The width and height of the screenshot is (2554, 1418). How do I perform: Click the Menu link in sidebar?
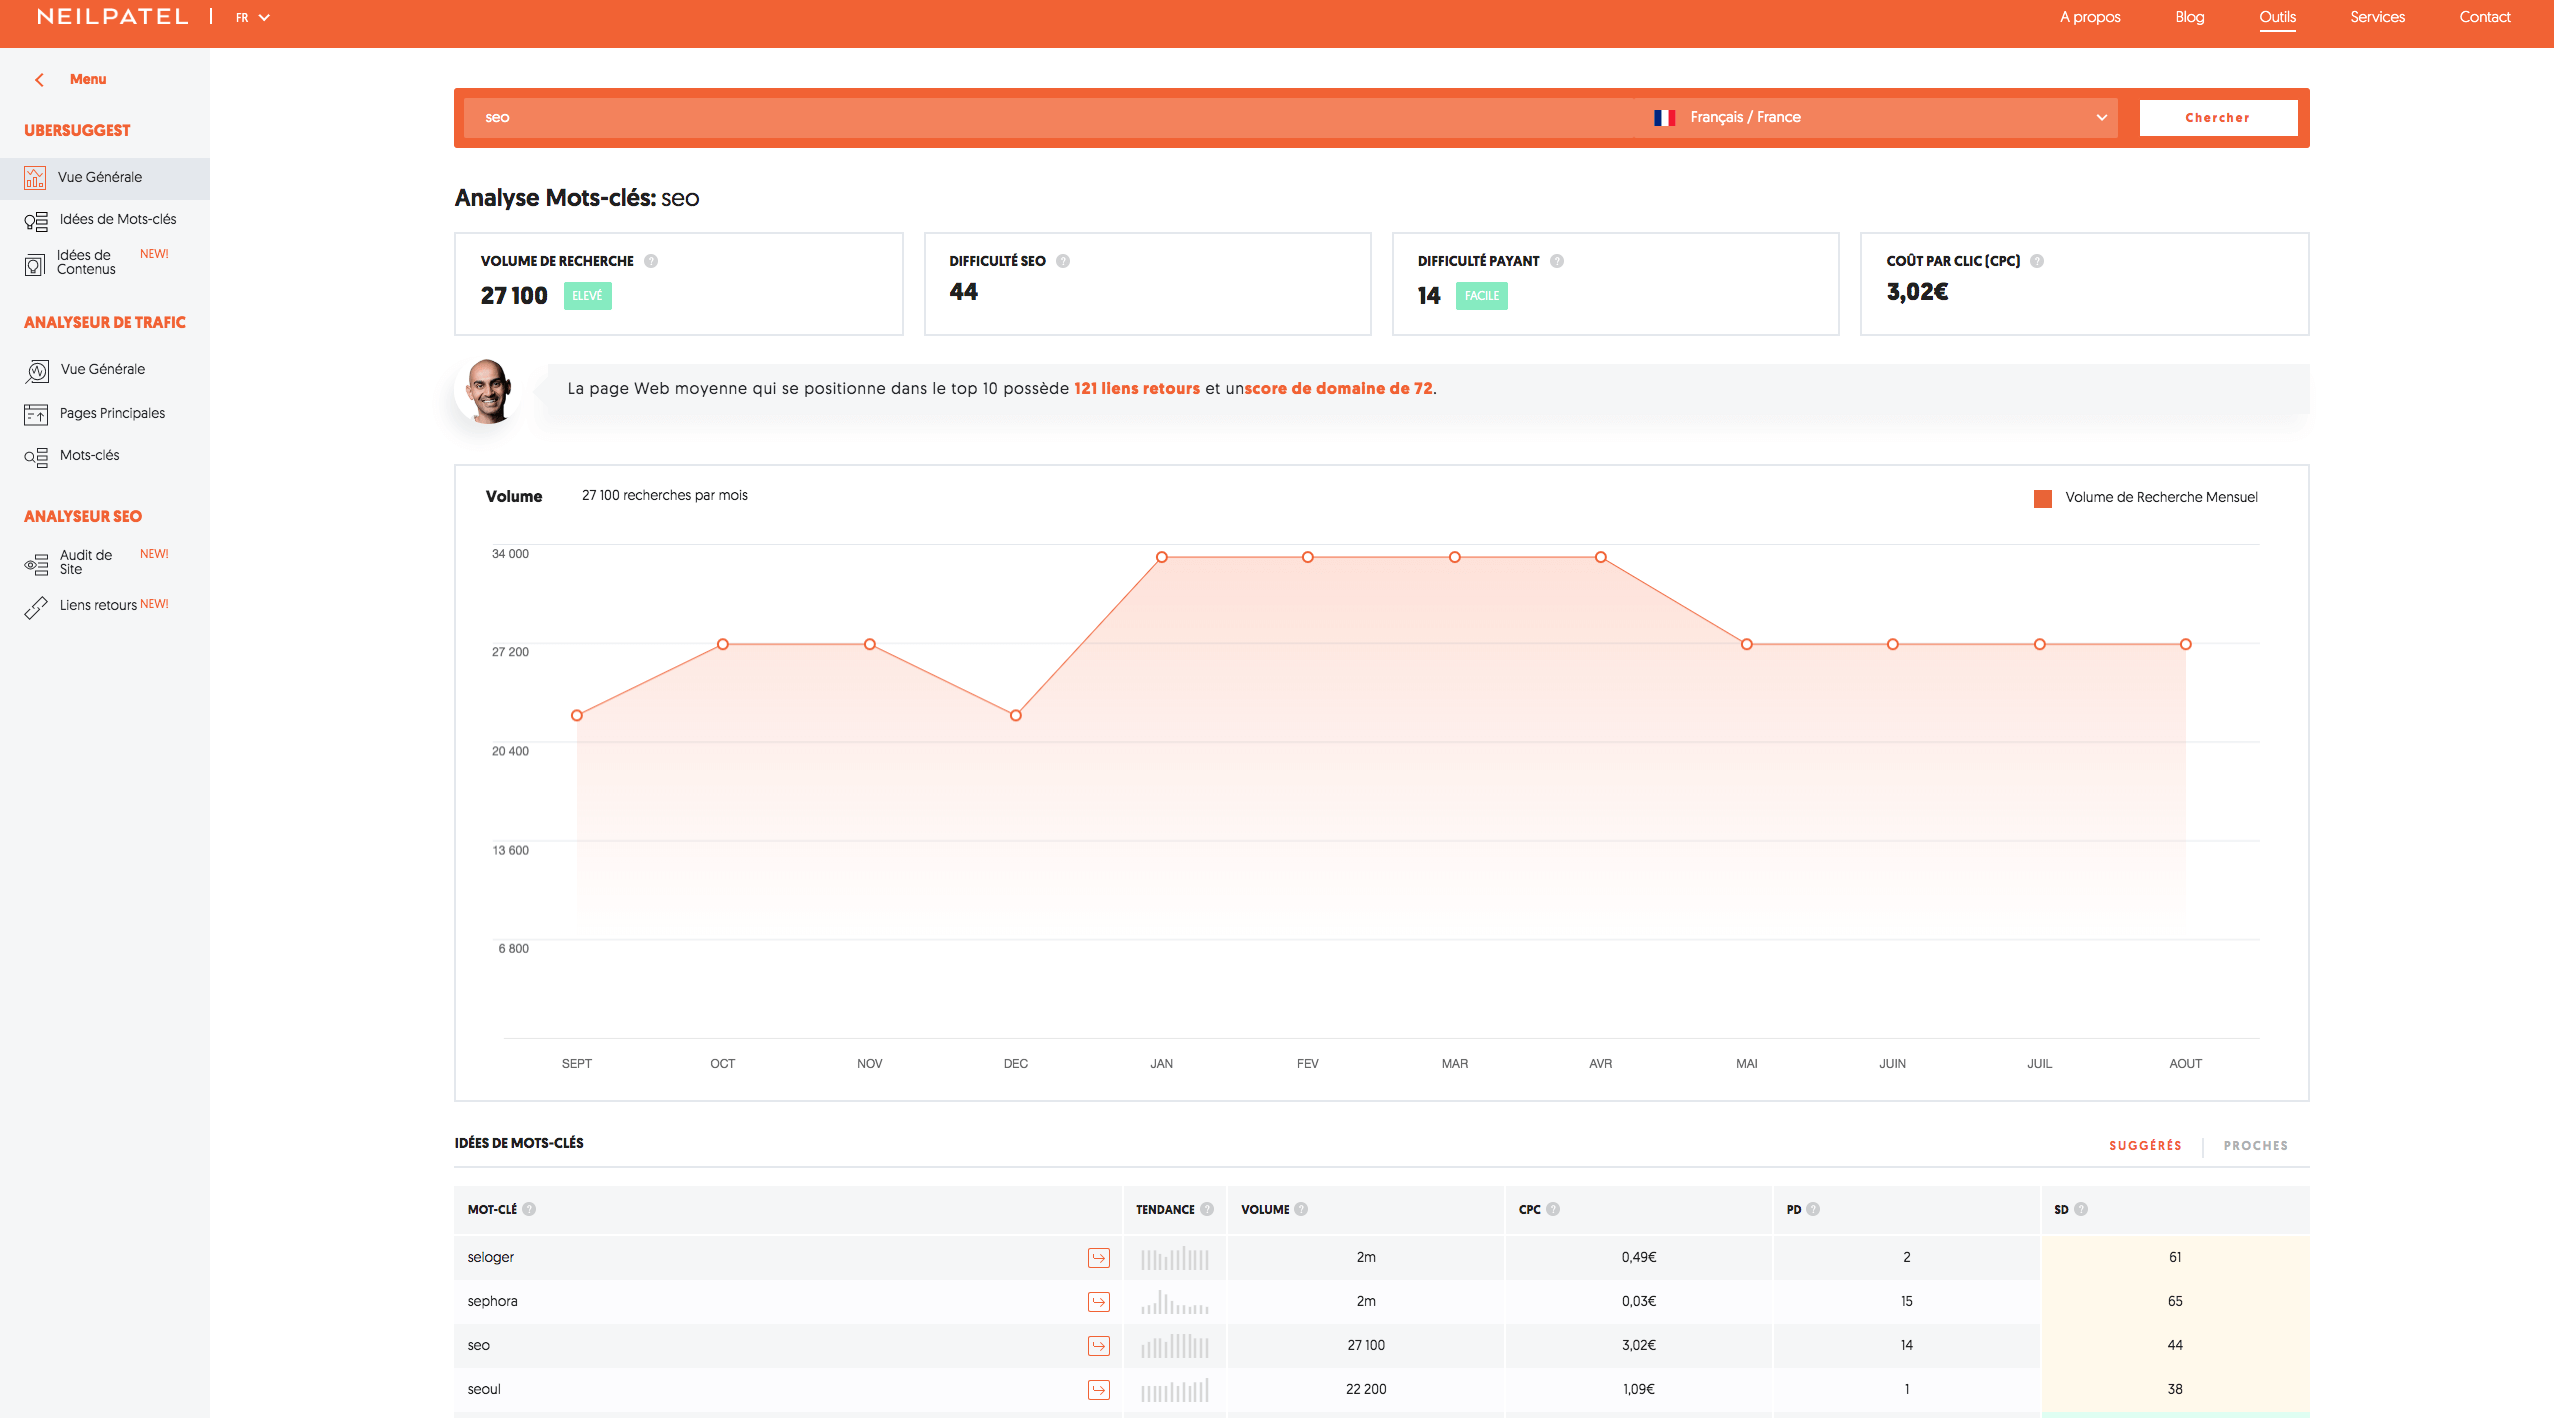click(88, 79)
